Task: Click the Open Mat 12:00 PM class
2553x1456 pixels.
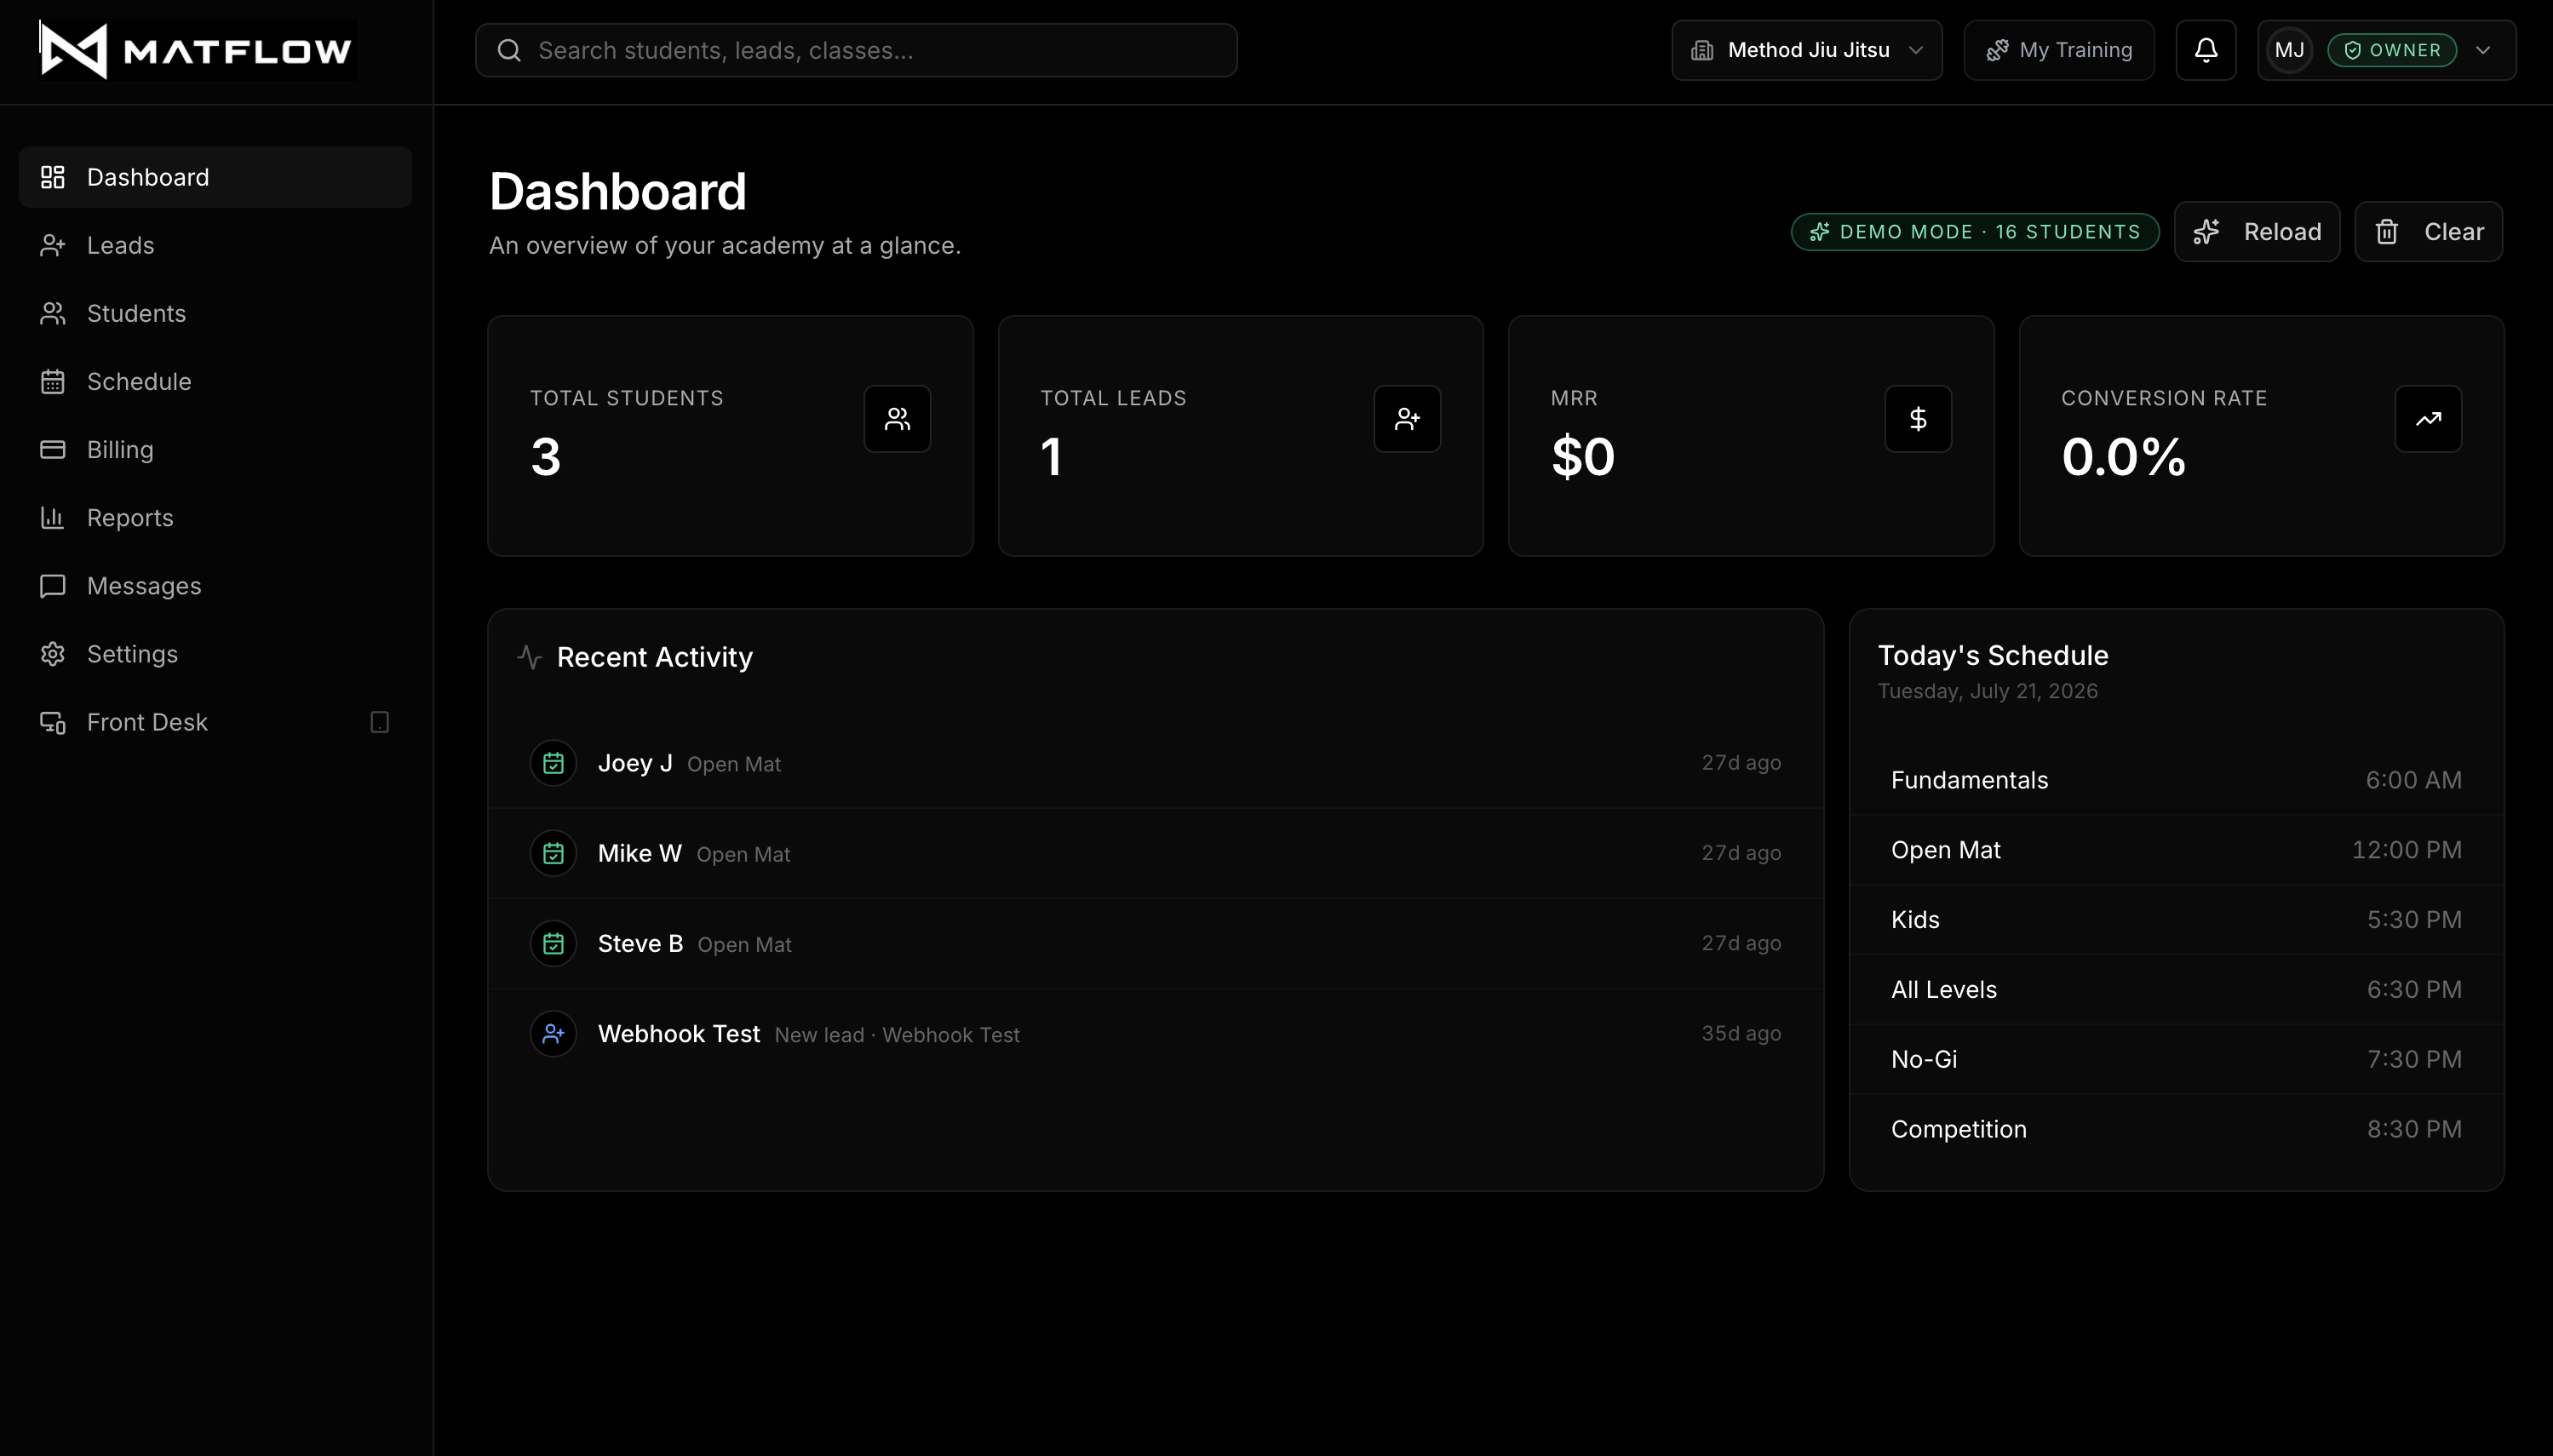Action: click(x=2176, y=850)
